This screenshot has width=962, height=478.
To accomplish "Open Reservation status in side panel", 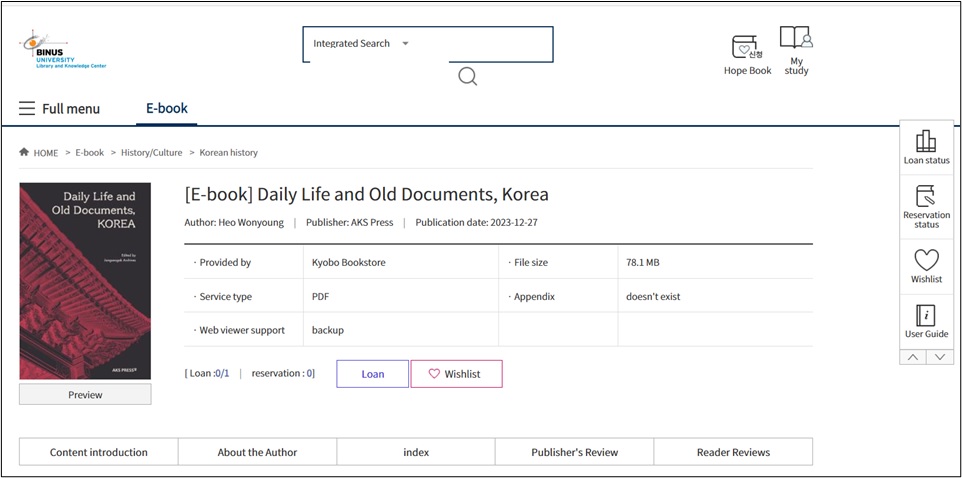I will 926,206.
